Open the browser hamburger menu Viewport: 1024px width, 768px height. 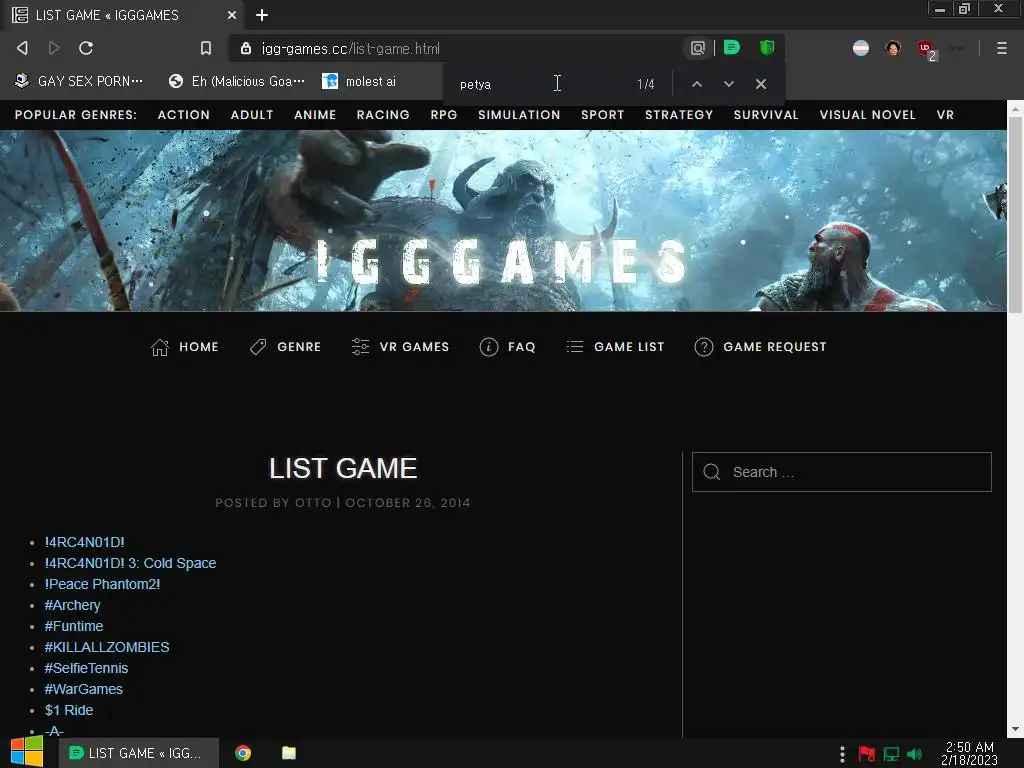(x=1001, y=48)
